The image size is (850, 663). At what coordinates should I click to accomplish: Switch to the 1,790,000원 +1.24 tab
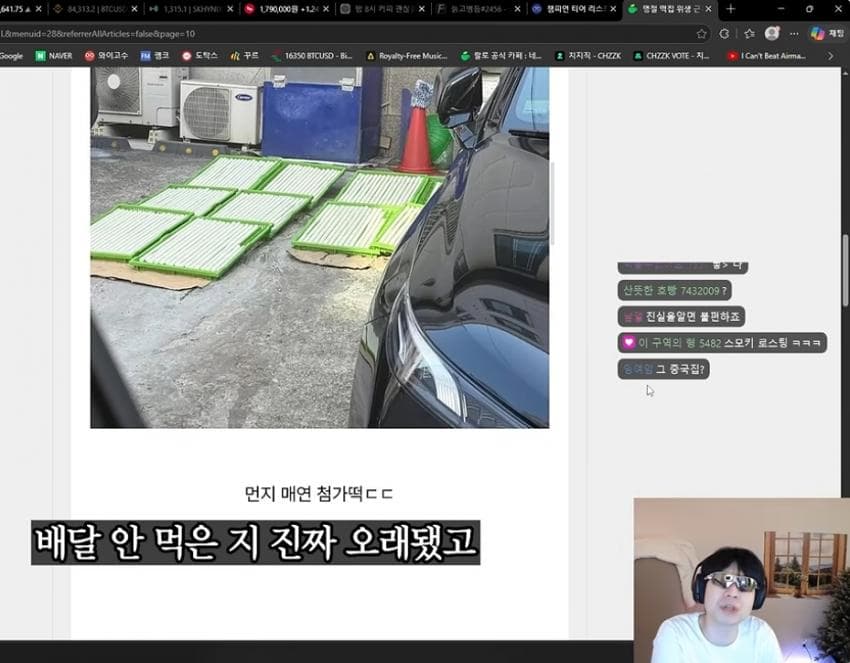(287, 9)
